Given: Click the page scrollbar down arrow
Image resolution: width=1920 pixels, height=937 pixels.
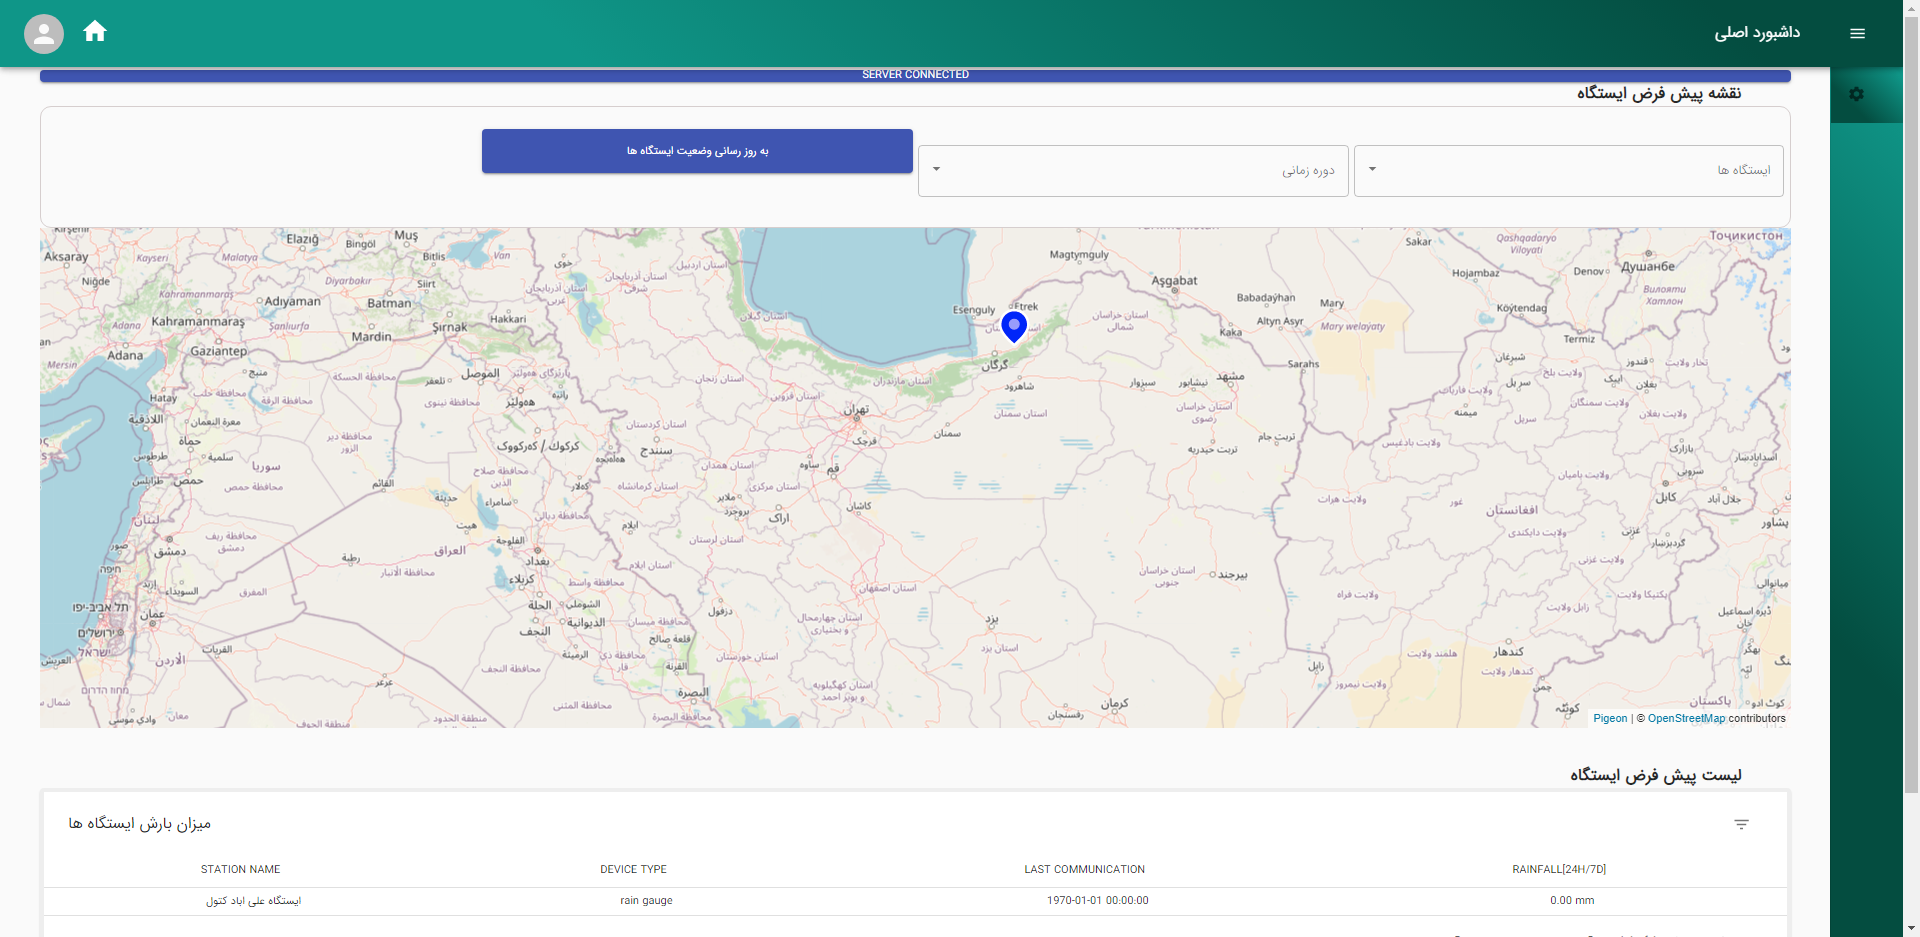Looking at the screenshot, I should 1911,928.
